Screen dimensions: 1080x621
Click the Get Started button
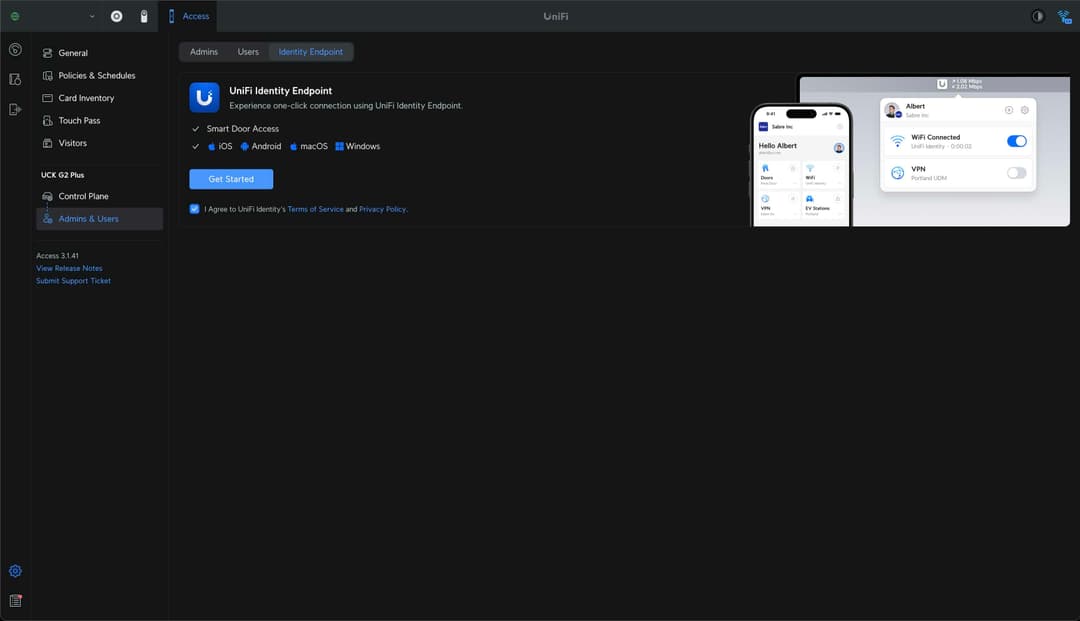pos(231,179)
